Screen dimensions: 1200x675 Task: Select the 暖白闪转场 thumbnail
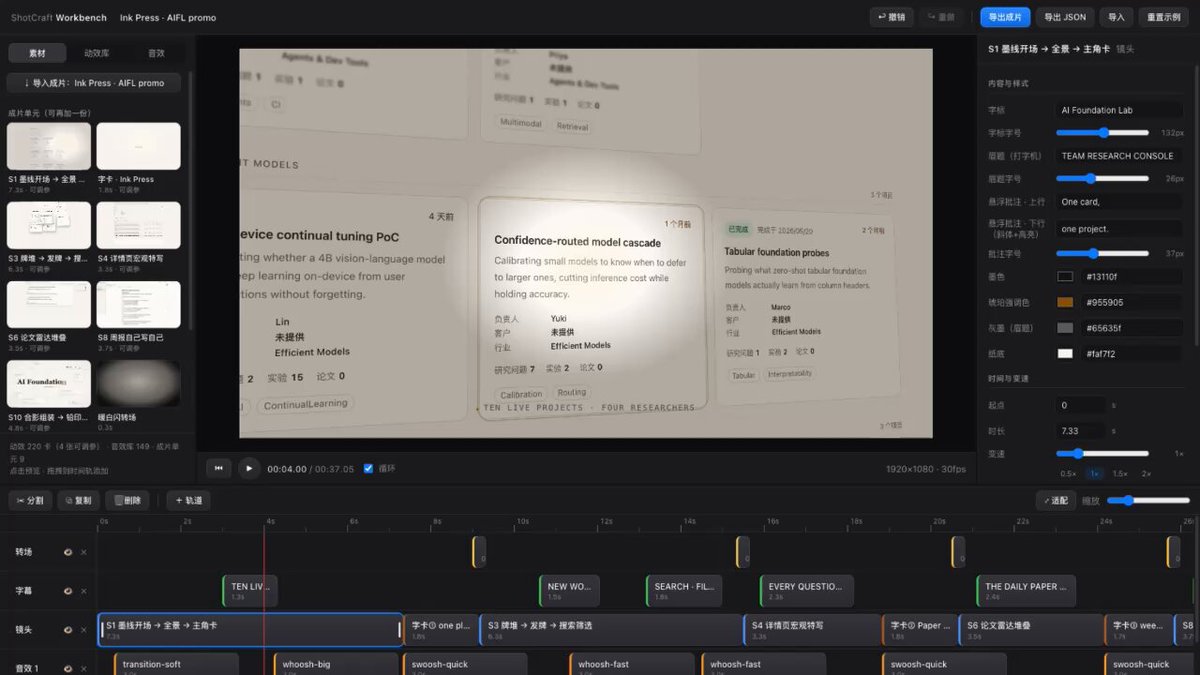[138, 384]
